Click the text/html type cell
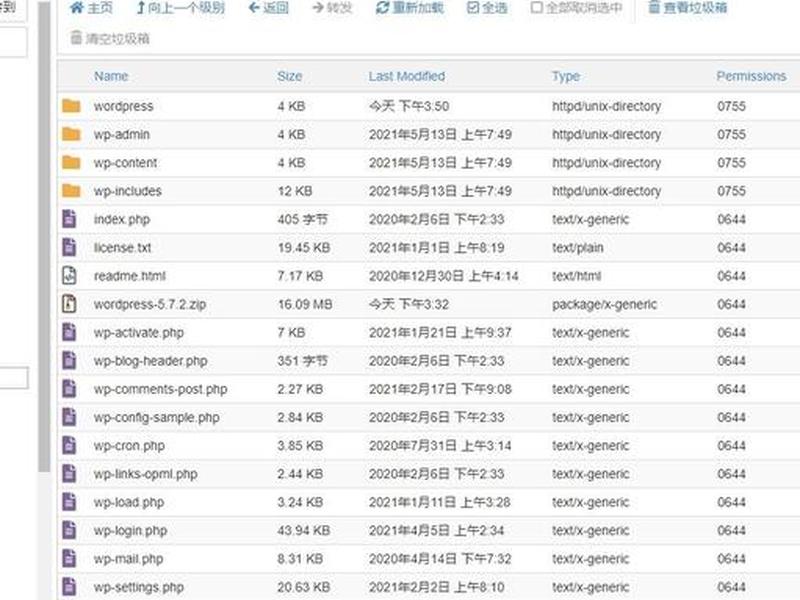 (x=577, y=276)
